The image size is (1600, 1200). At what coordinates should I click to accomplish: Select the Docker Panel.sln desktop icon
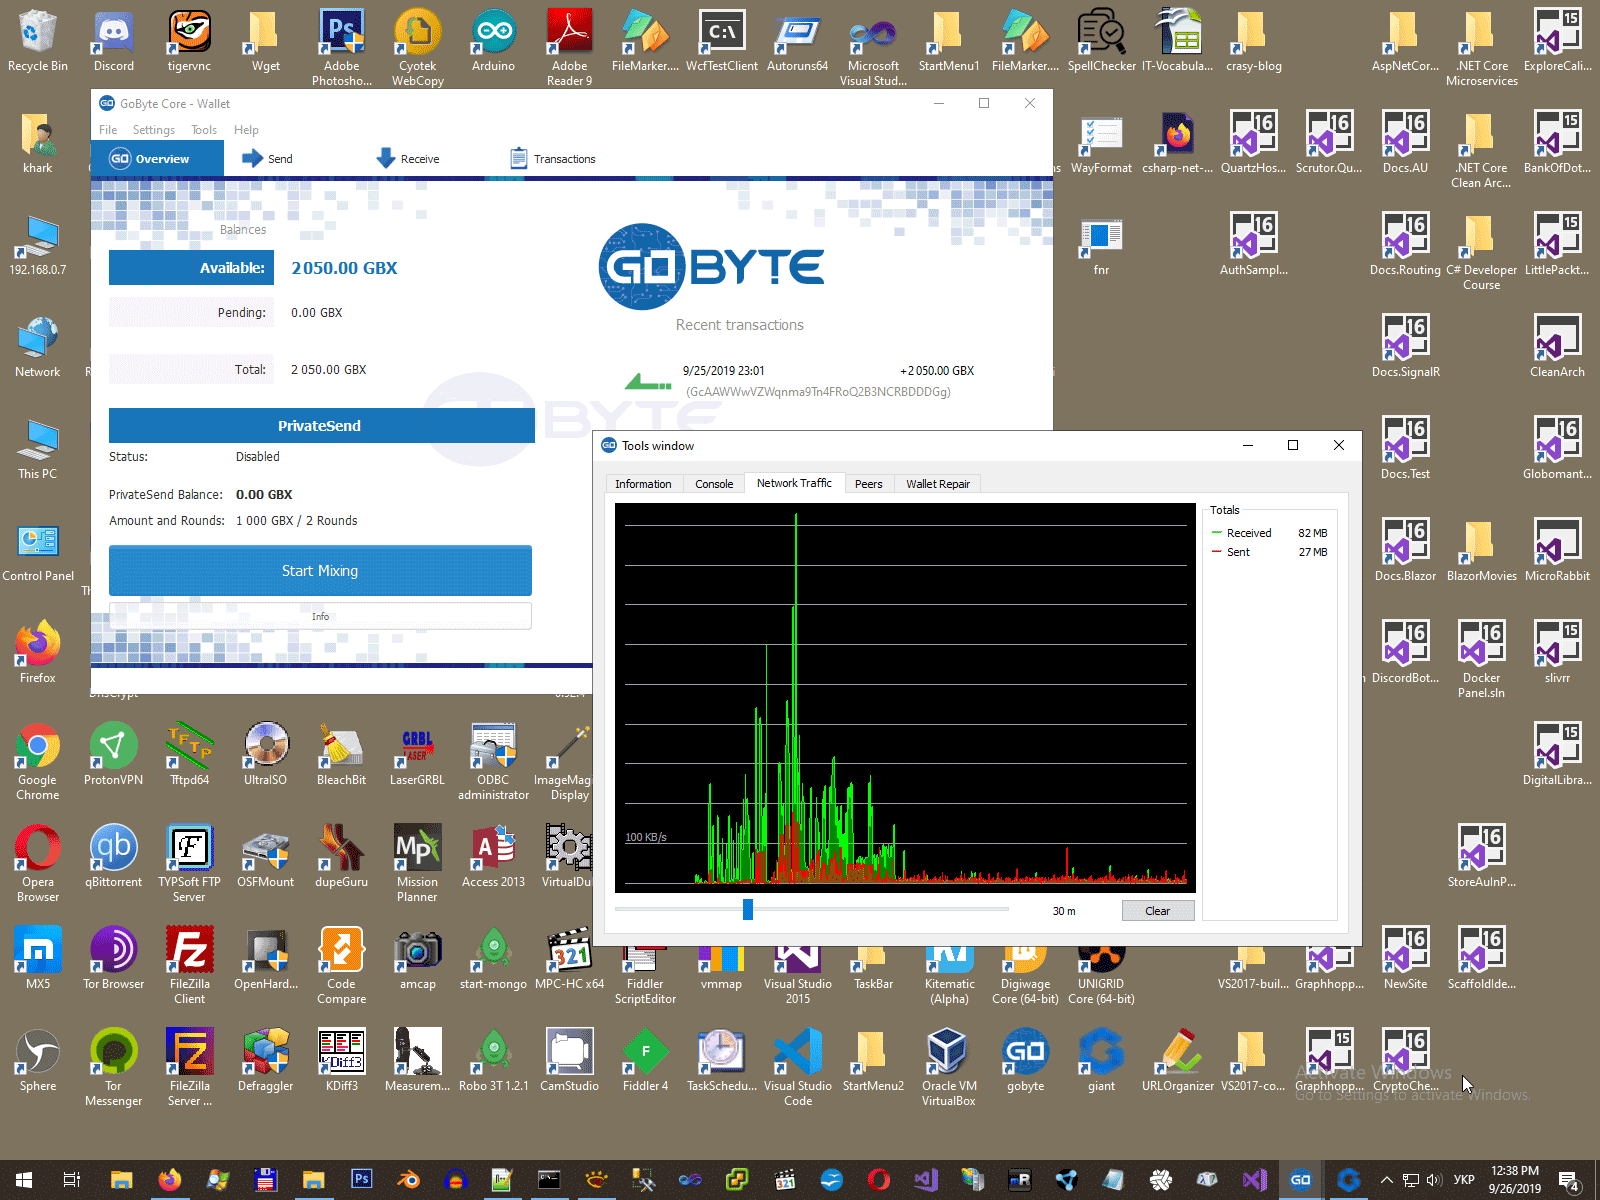click(x=1482, y=659)
